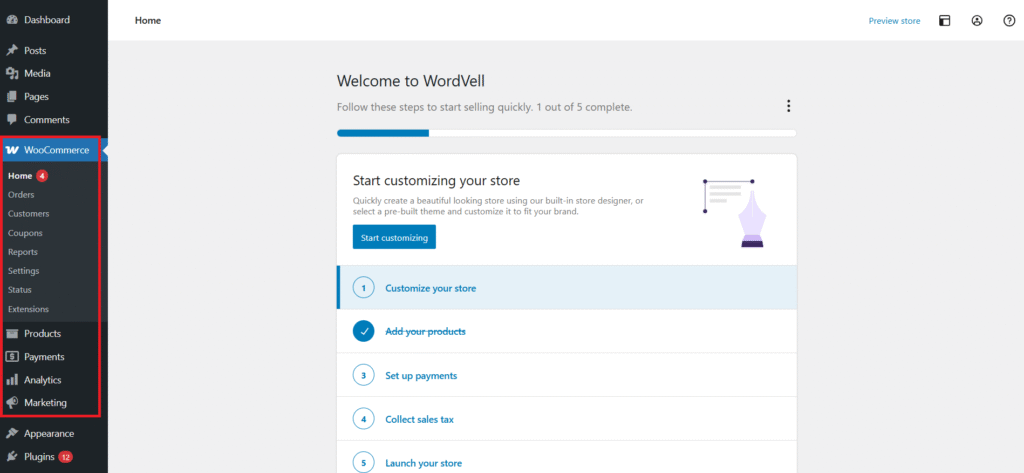Screen dimensions: 1024x473
Task: Open the task list three-dot options menu
Action: pyautogui.click(x=788, y=106)
